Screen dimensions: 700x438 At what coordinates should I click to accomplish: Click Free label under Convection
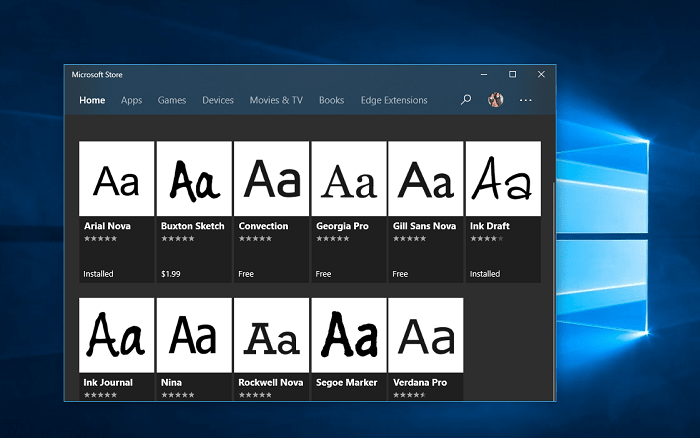point(246,274)
